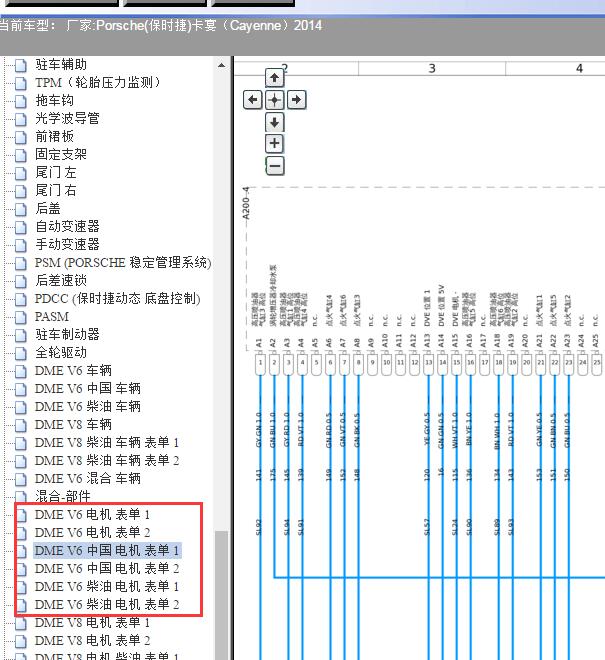Open 尾门 右 diagram
This screenshot has height=660, width=605.
[x=56, y=191]
